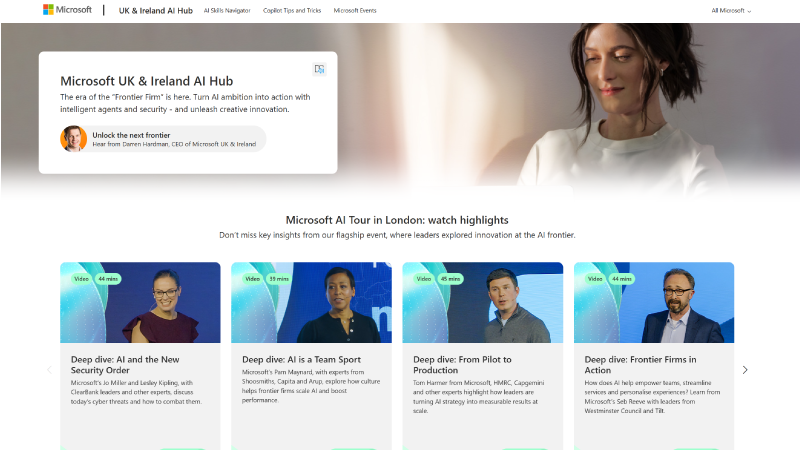Click Deep dive: Frontier Firms in Action title
Screen dimensions: 800x450
[640, 365]
